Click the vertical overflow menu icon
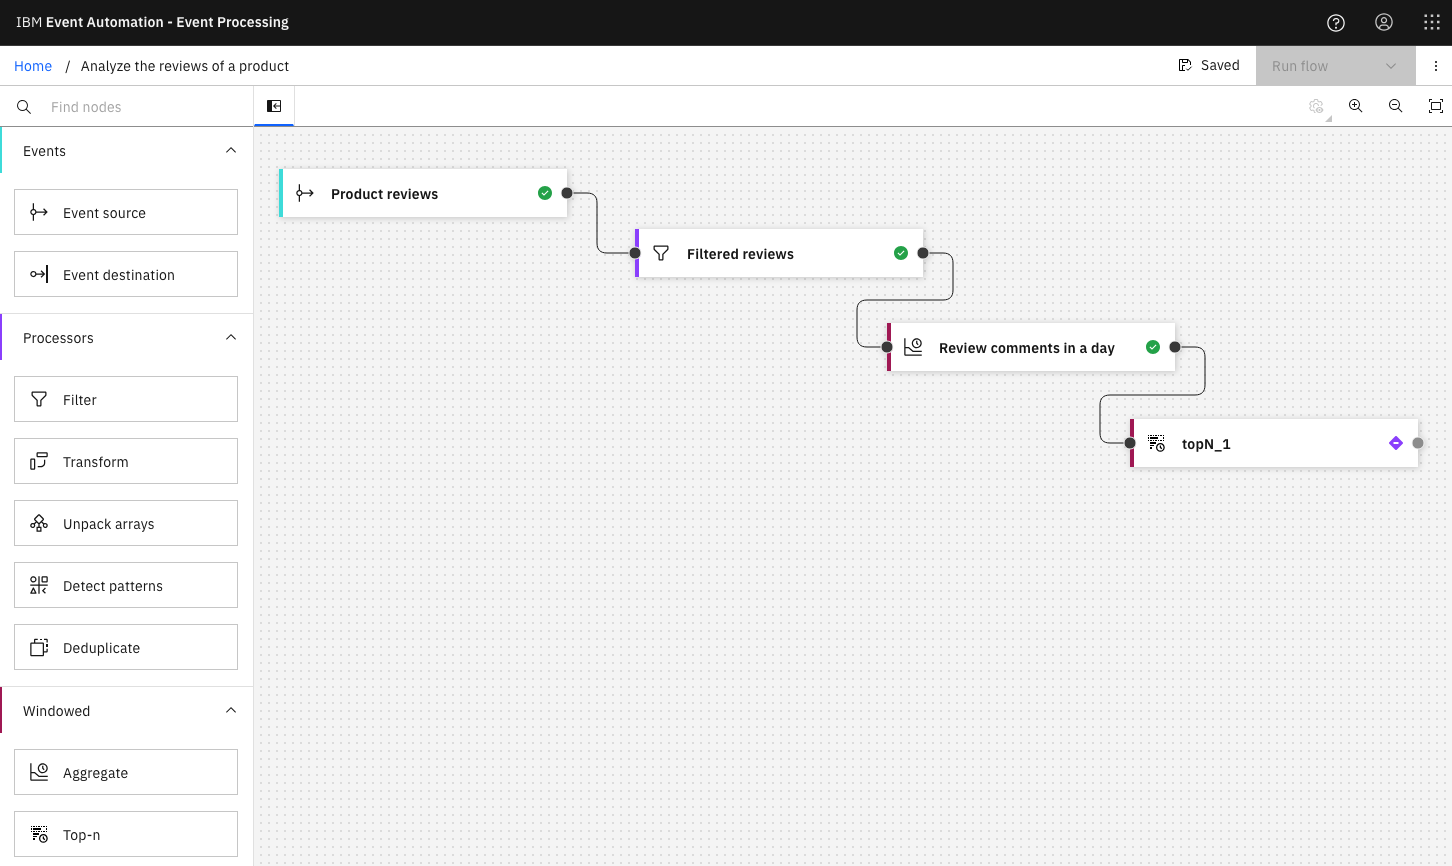Image resolution: width=1452 pixels, height=866 pixels. 1436,66
